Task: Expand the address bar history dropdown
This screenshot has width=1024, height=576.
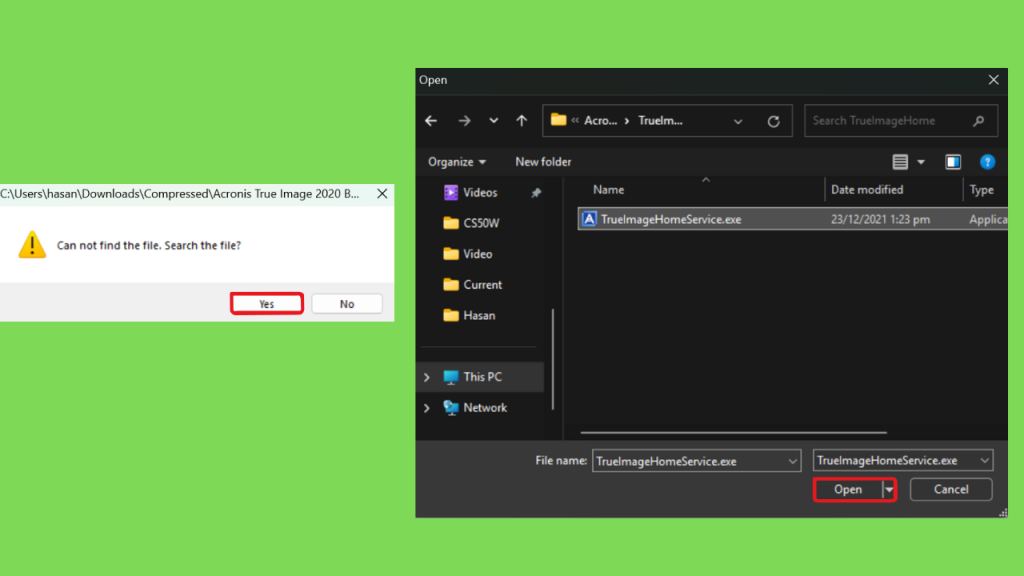Action: coord(738,121)
